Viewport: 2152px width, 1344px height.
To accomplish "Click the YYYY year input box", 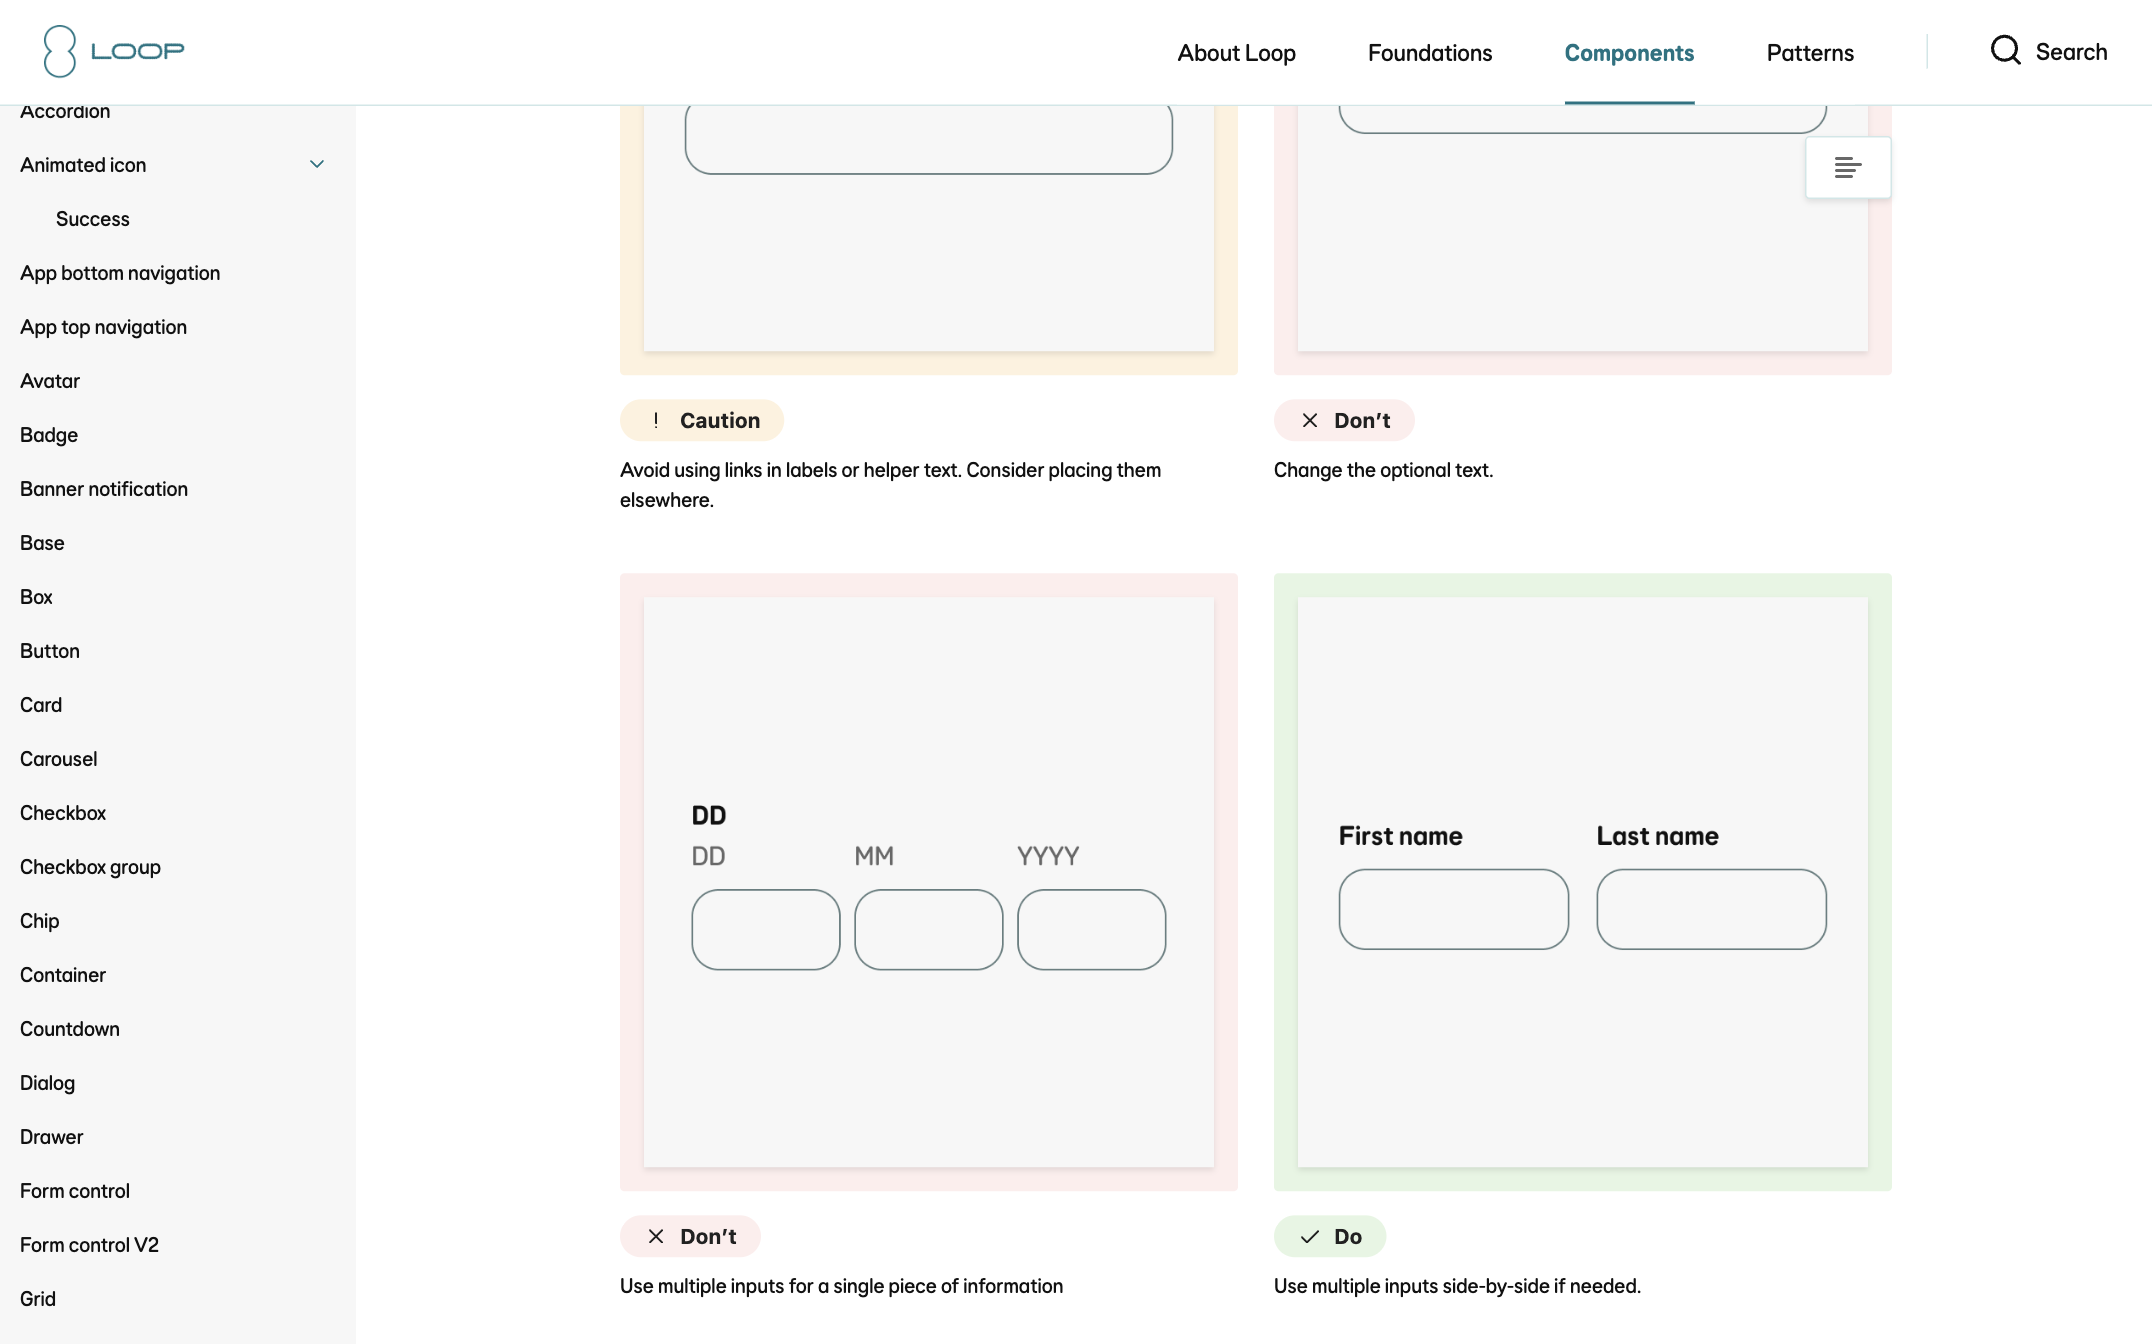I will 1091,929.
